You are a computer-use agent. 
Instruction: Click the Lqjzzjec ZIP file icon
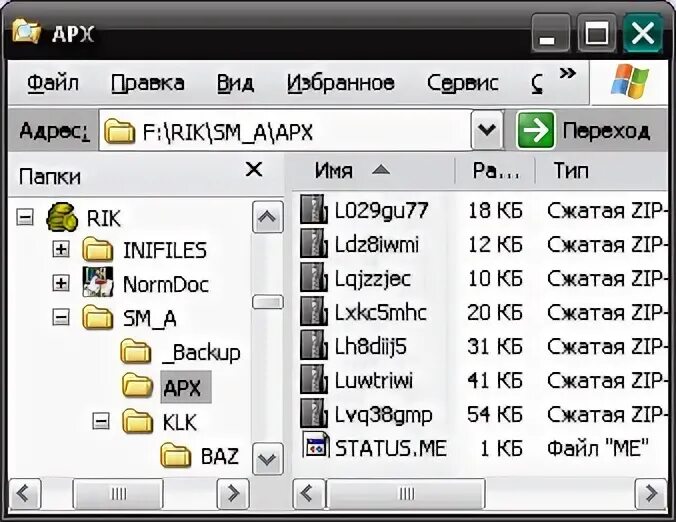tap(314, 278)
